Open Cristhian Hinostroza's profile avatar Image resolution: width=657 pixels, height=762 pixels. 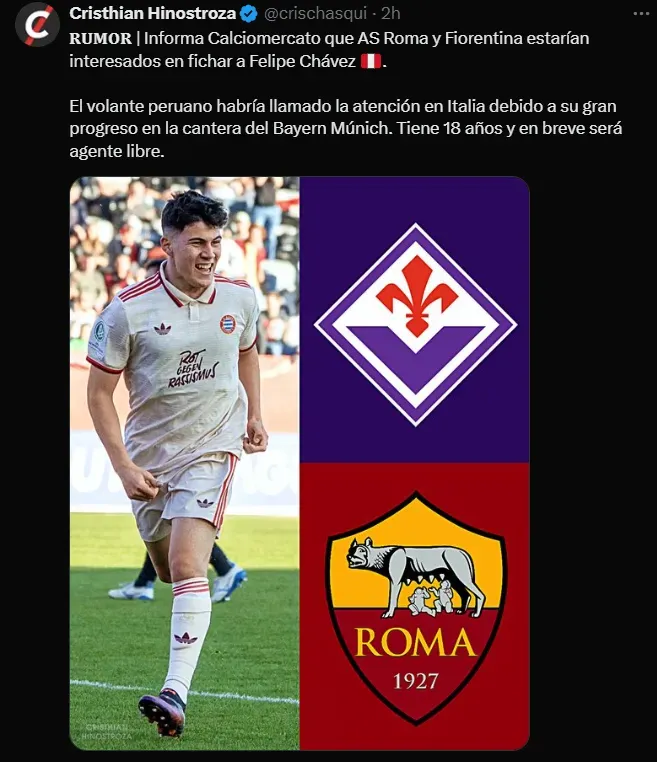point(37,25)
